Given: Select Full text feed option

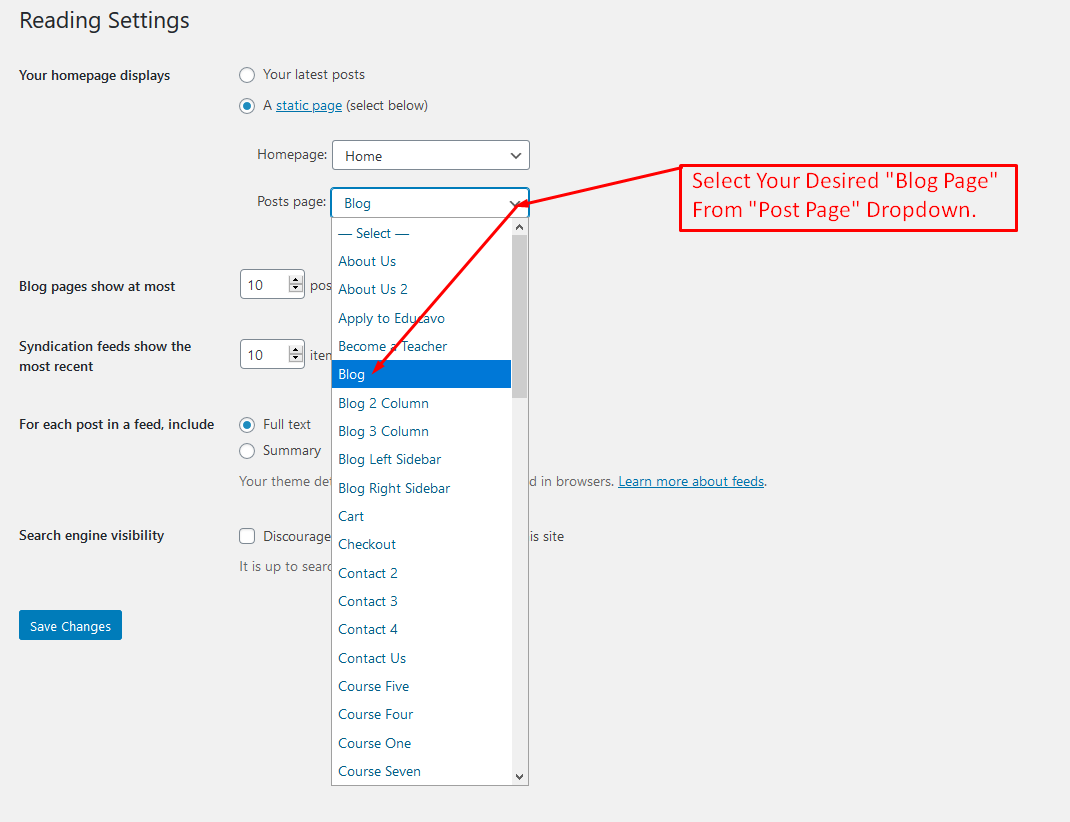Looking at the screenshot, I should coord(247,425).
